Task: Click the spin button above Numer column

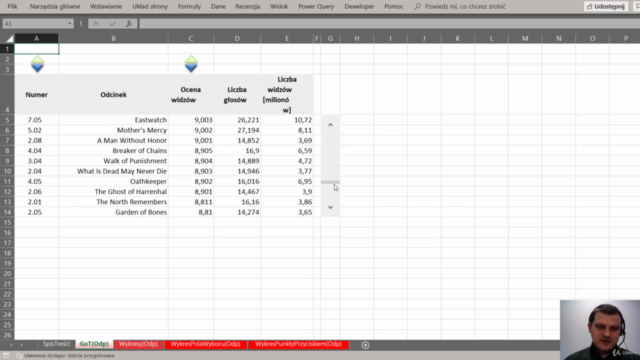Action: click(37, 64)
